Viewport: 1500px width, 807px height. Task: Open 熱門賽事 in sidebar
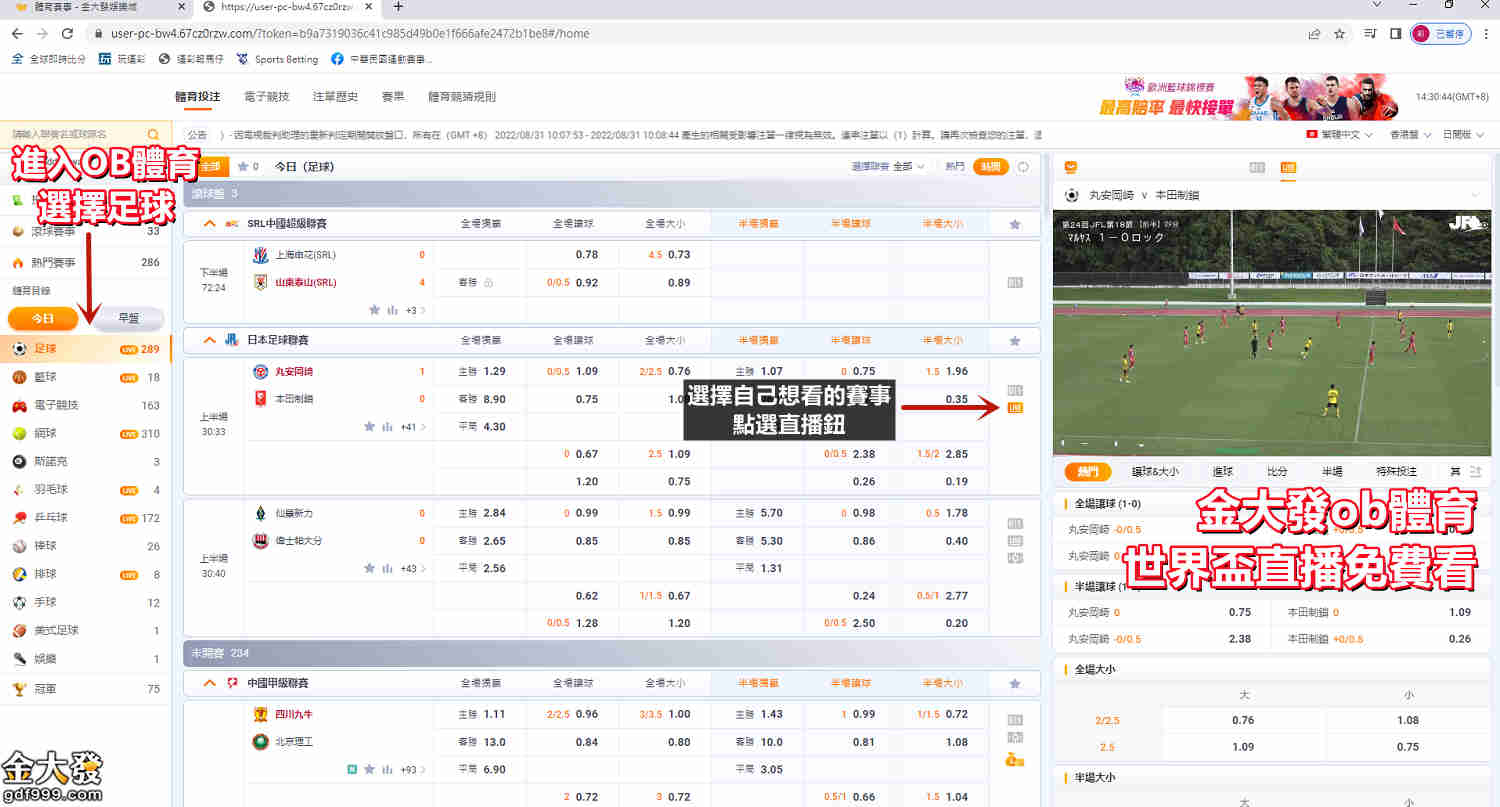[86, 263]
